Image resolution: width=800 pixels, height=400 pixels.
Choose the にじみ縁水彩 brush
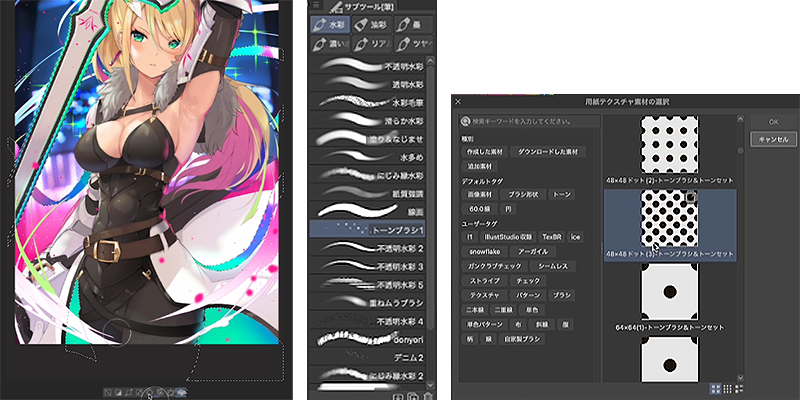click(367, 176)
